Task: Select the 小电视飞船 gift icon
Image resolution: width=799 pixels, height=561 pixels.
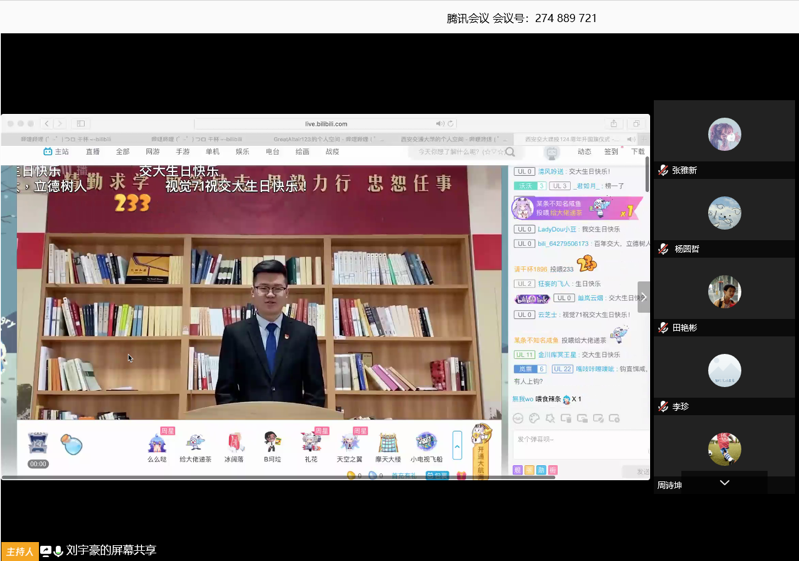Action: [427, 442]
